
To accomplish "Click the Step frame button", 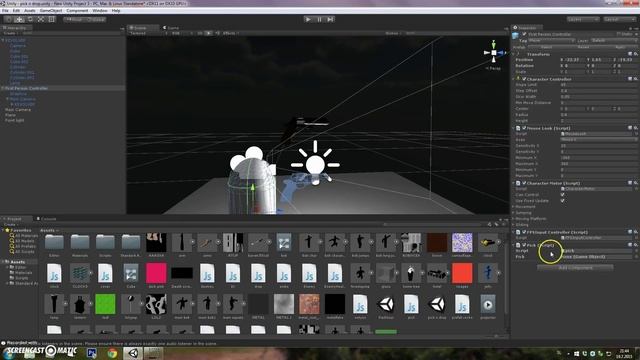I will click(x=330, y=19).
